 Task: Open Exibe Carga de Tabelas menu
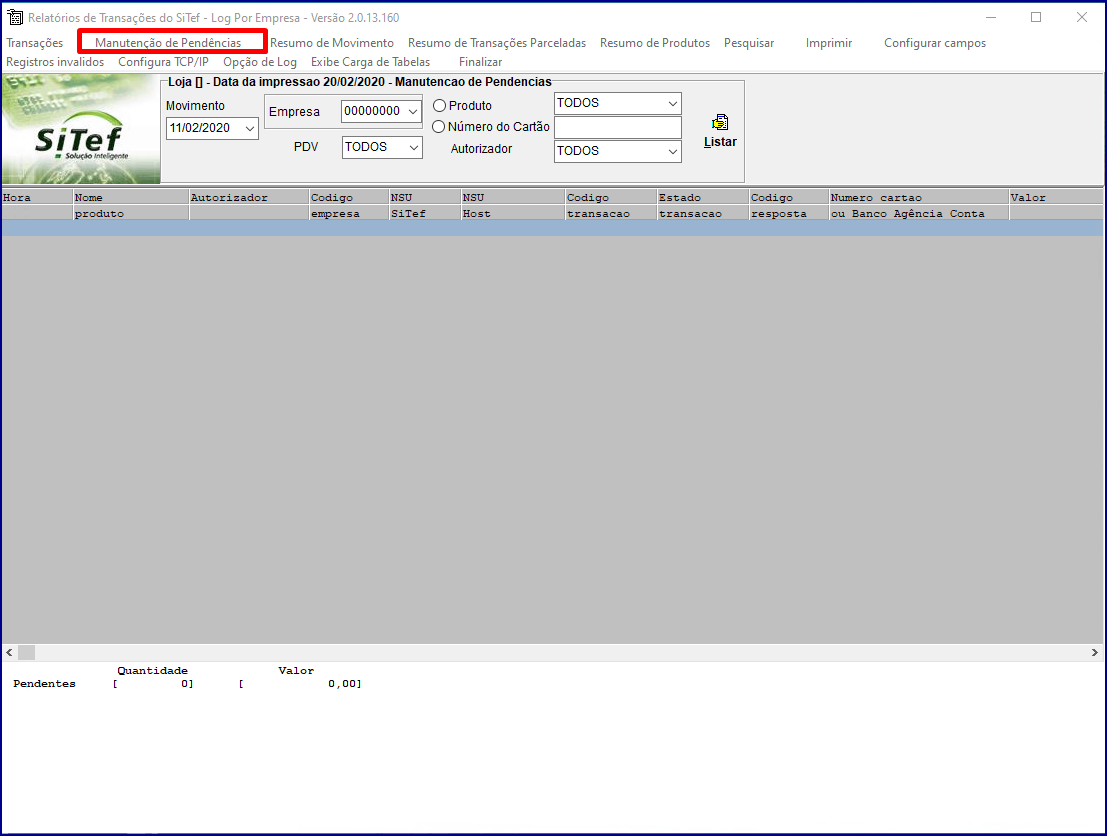tap(371, 62)
